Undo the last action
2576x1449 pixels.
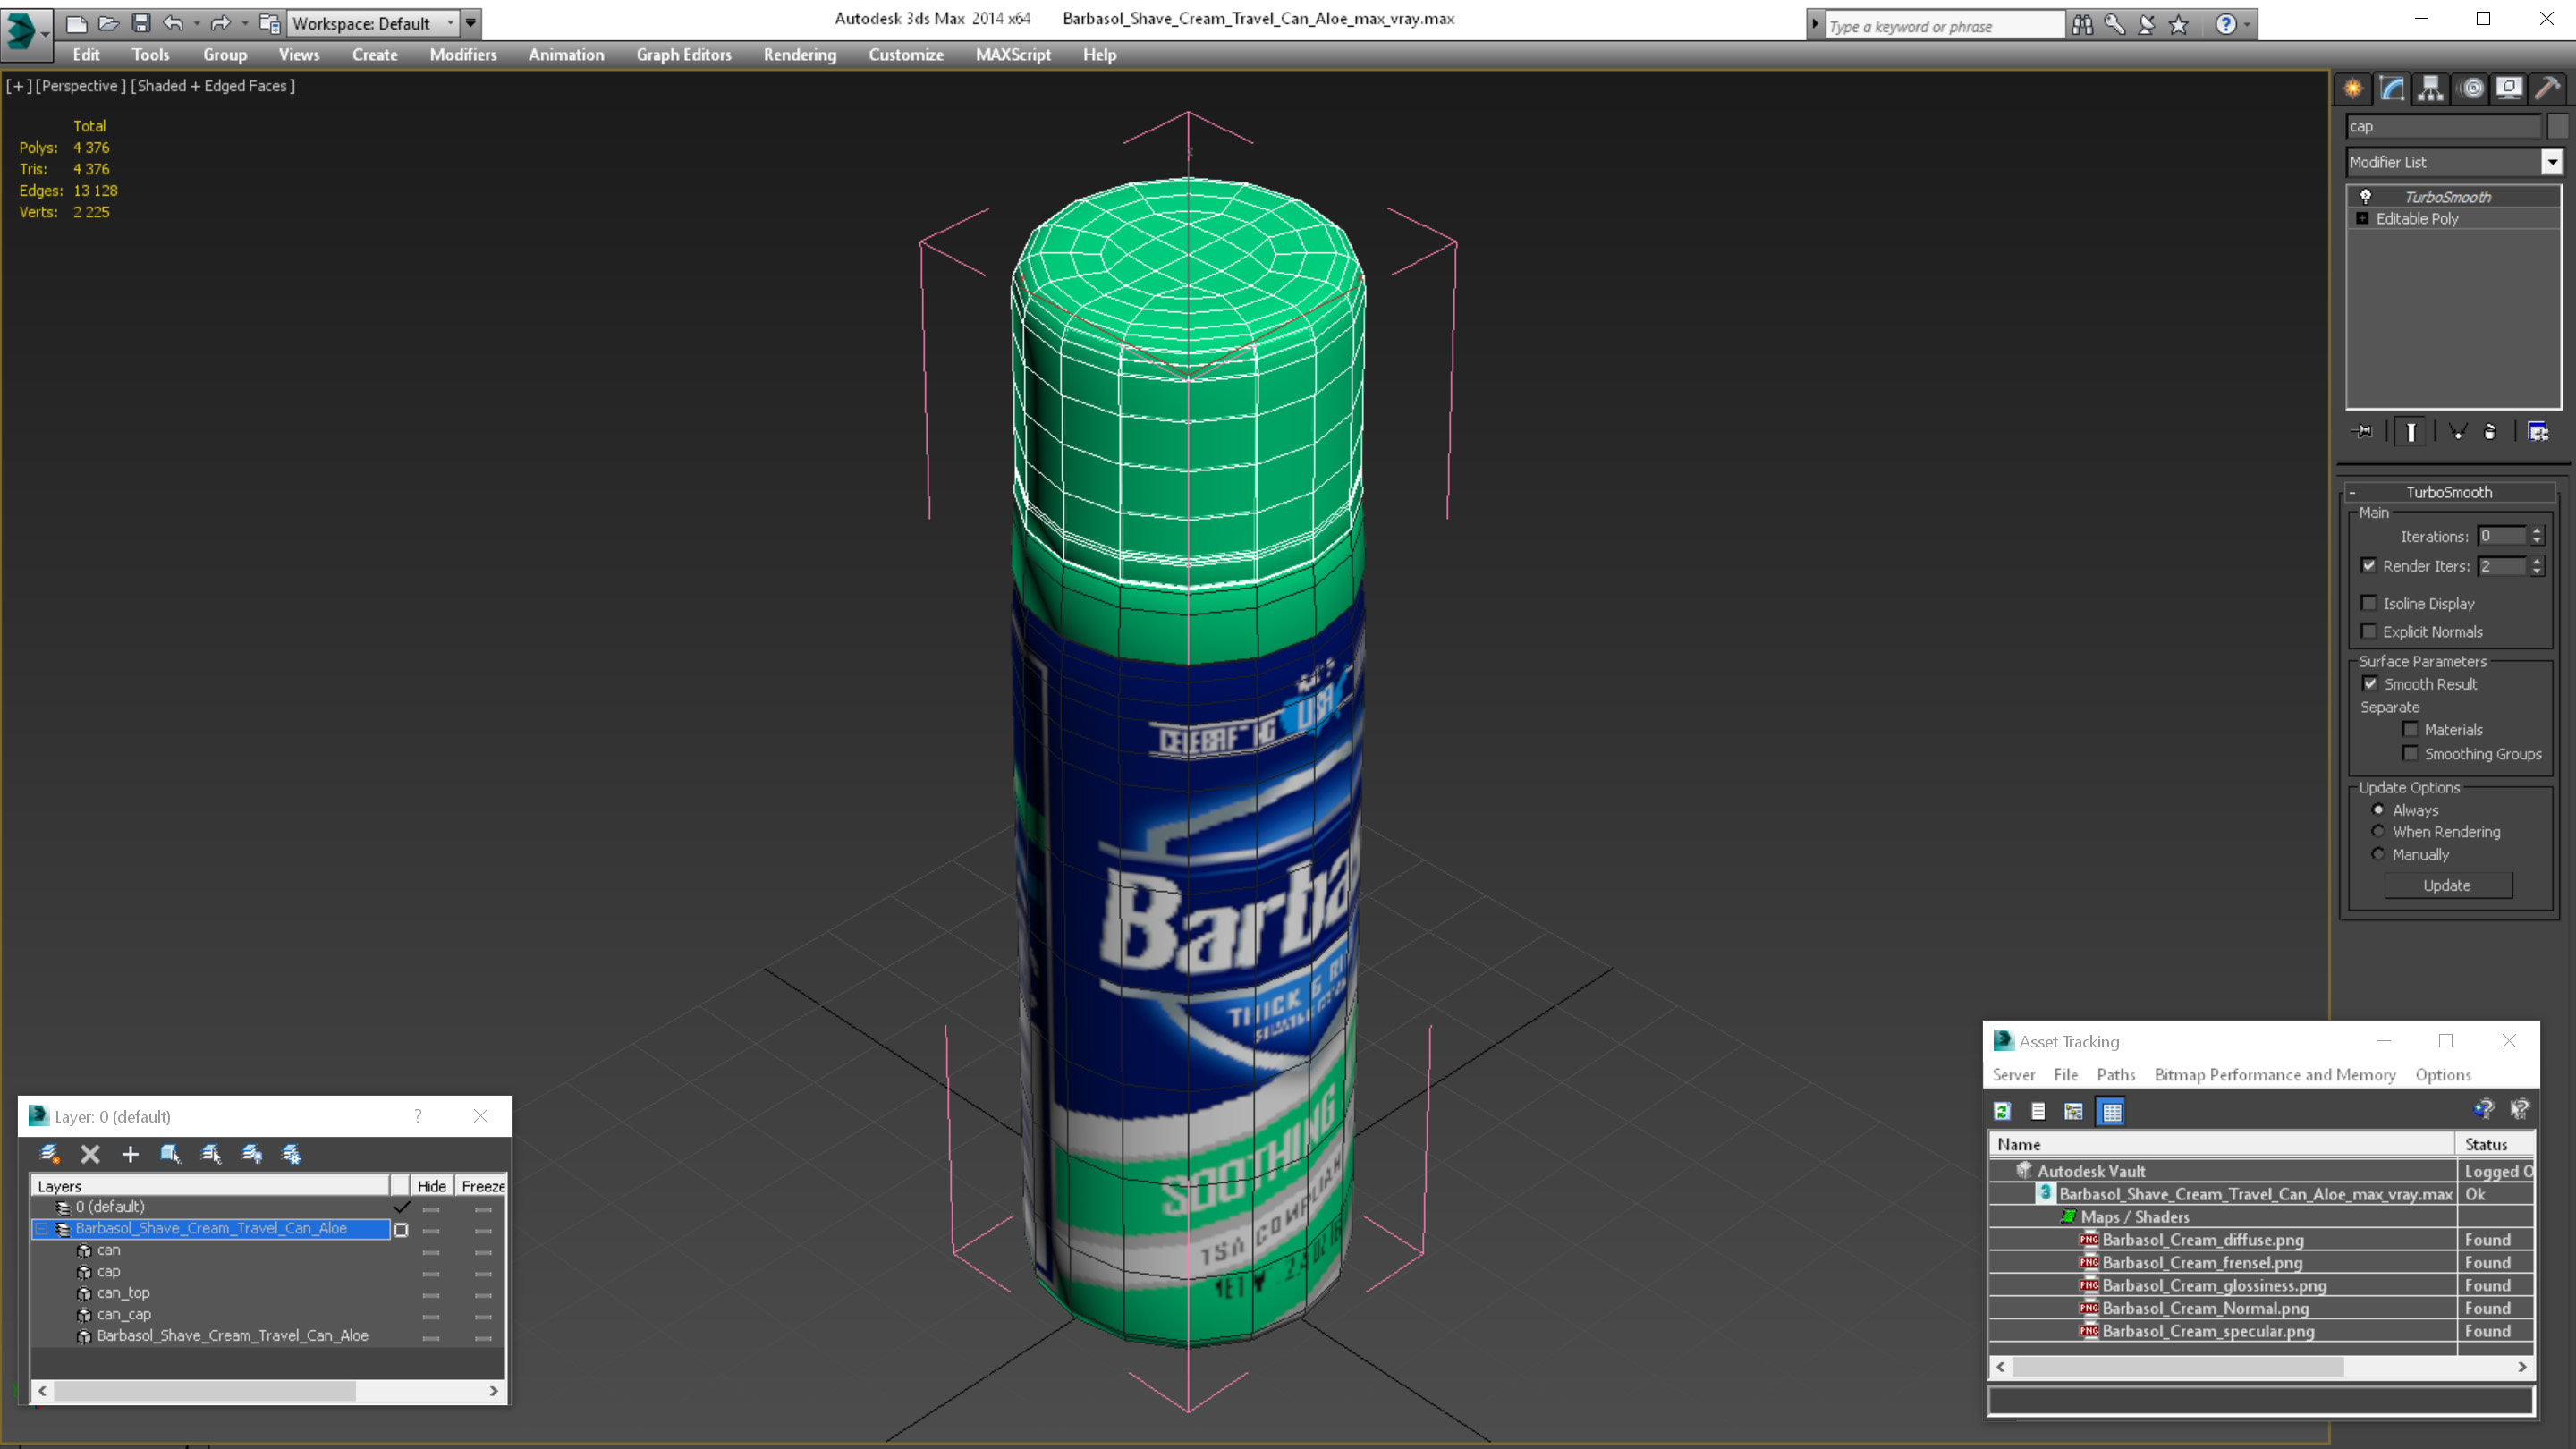[173, 23]
